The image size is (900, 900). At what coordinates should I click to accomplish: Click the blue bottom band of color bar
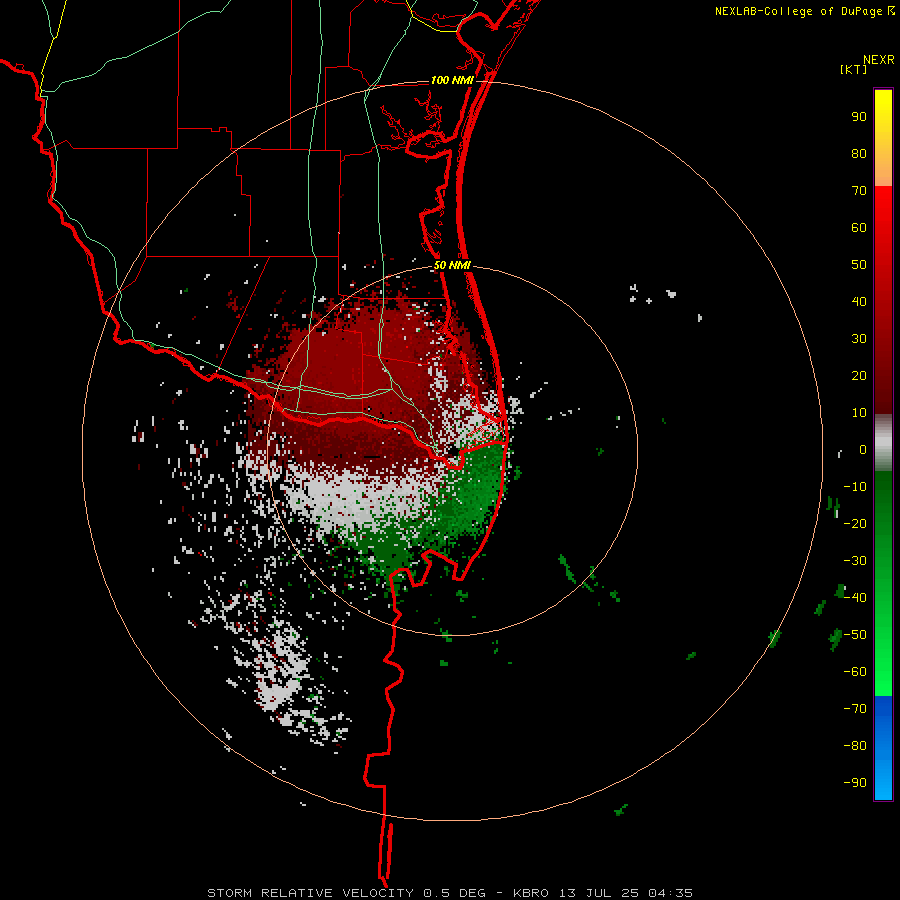(883, 747)
